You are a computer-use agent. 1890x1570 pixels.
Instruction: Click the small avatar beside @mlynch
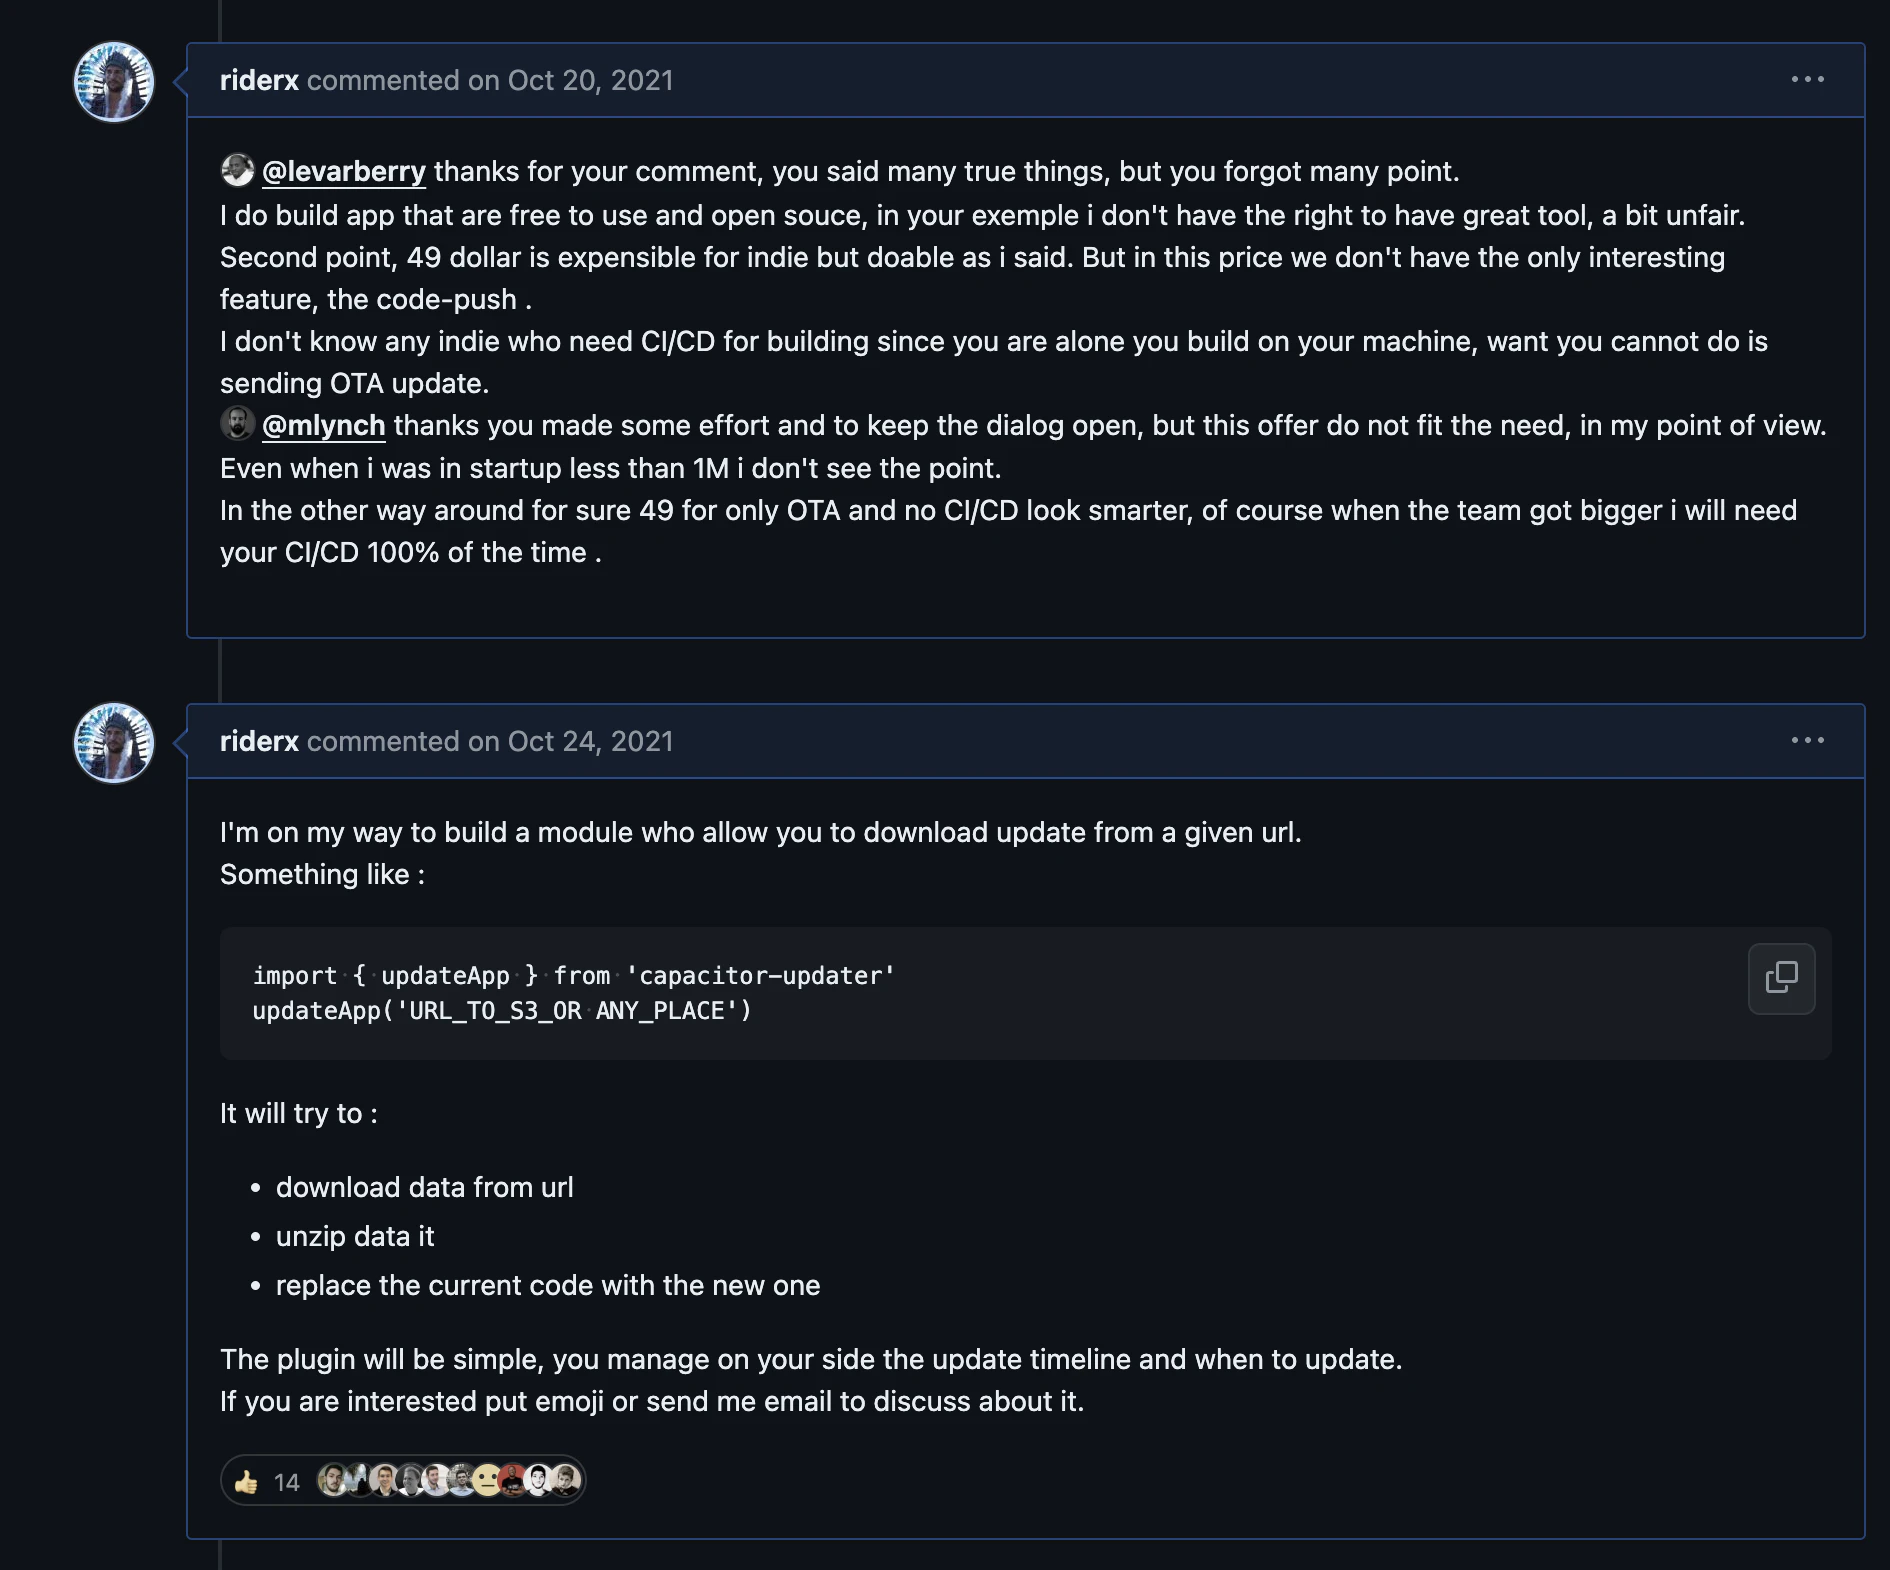click(x=237, y=424)
